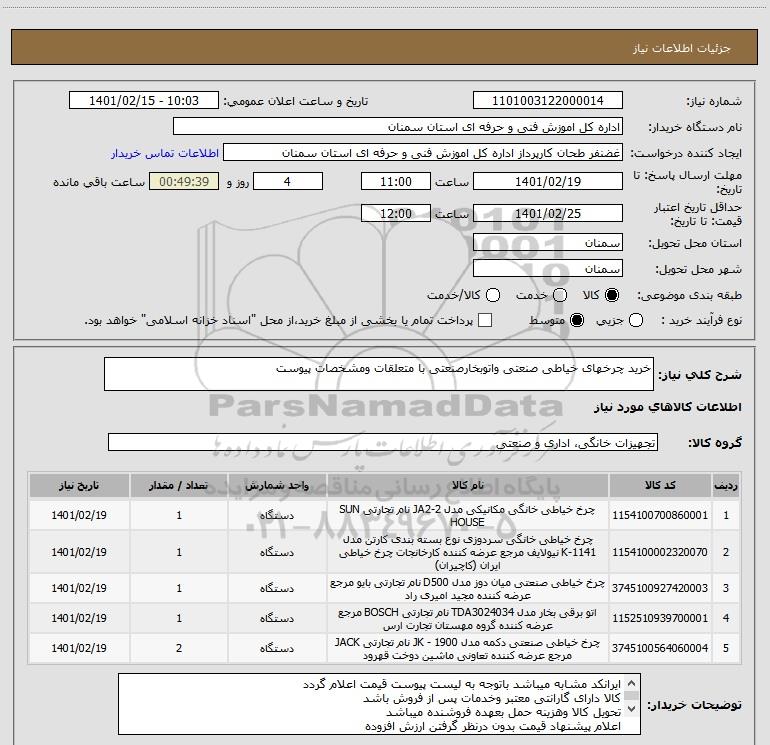Click the D500 industrial sewing machine name
The image size is (770, 745).
[x=467, y=588]
